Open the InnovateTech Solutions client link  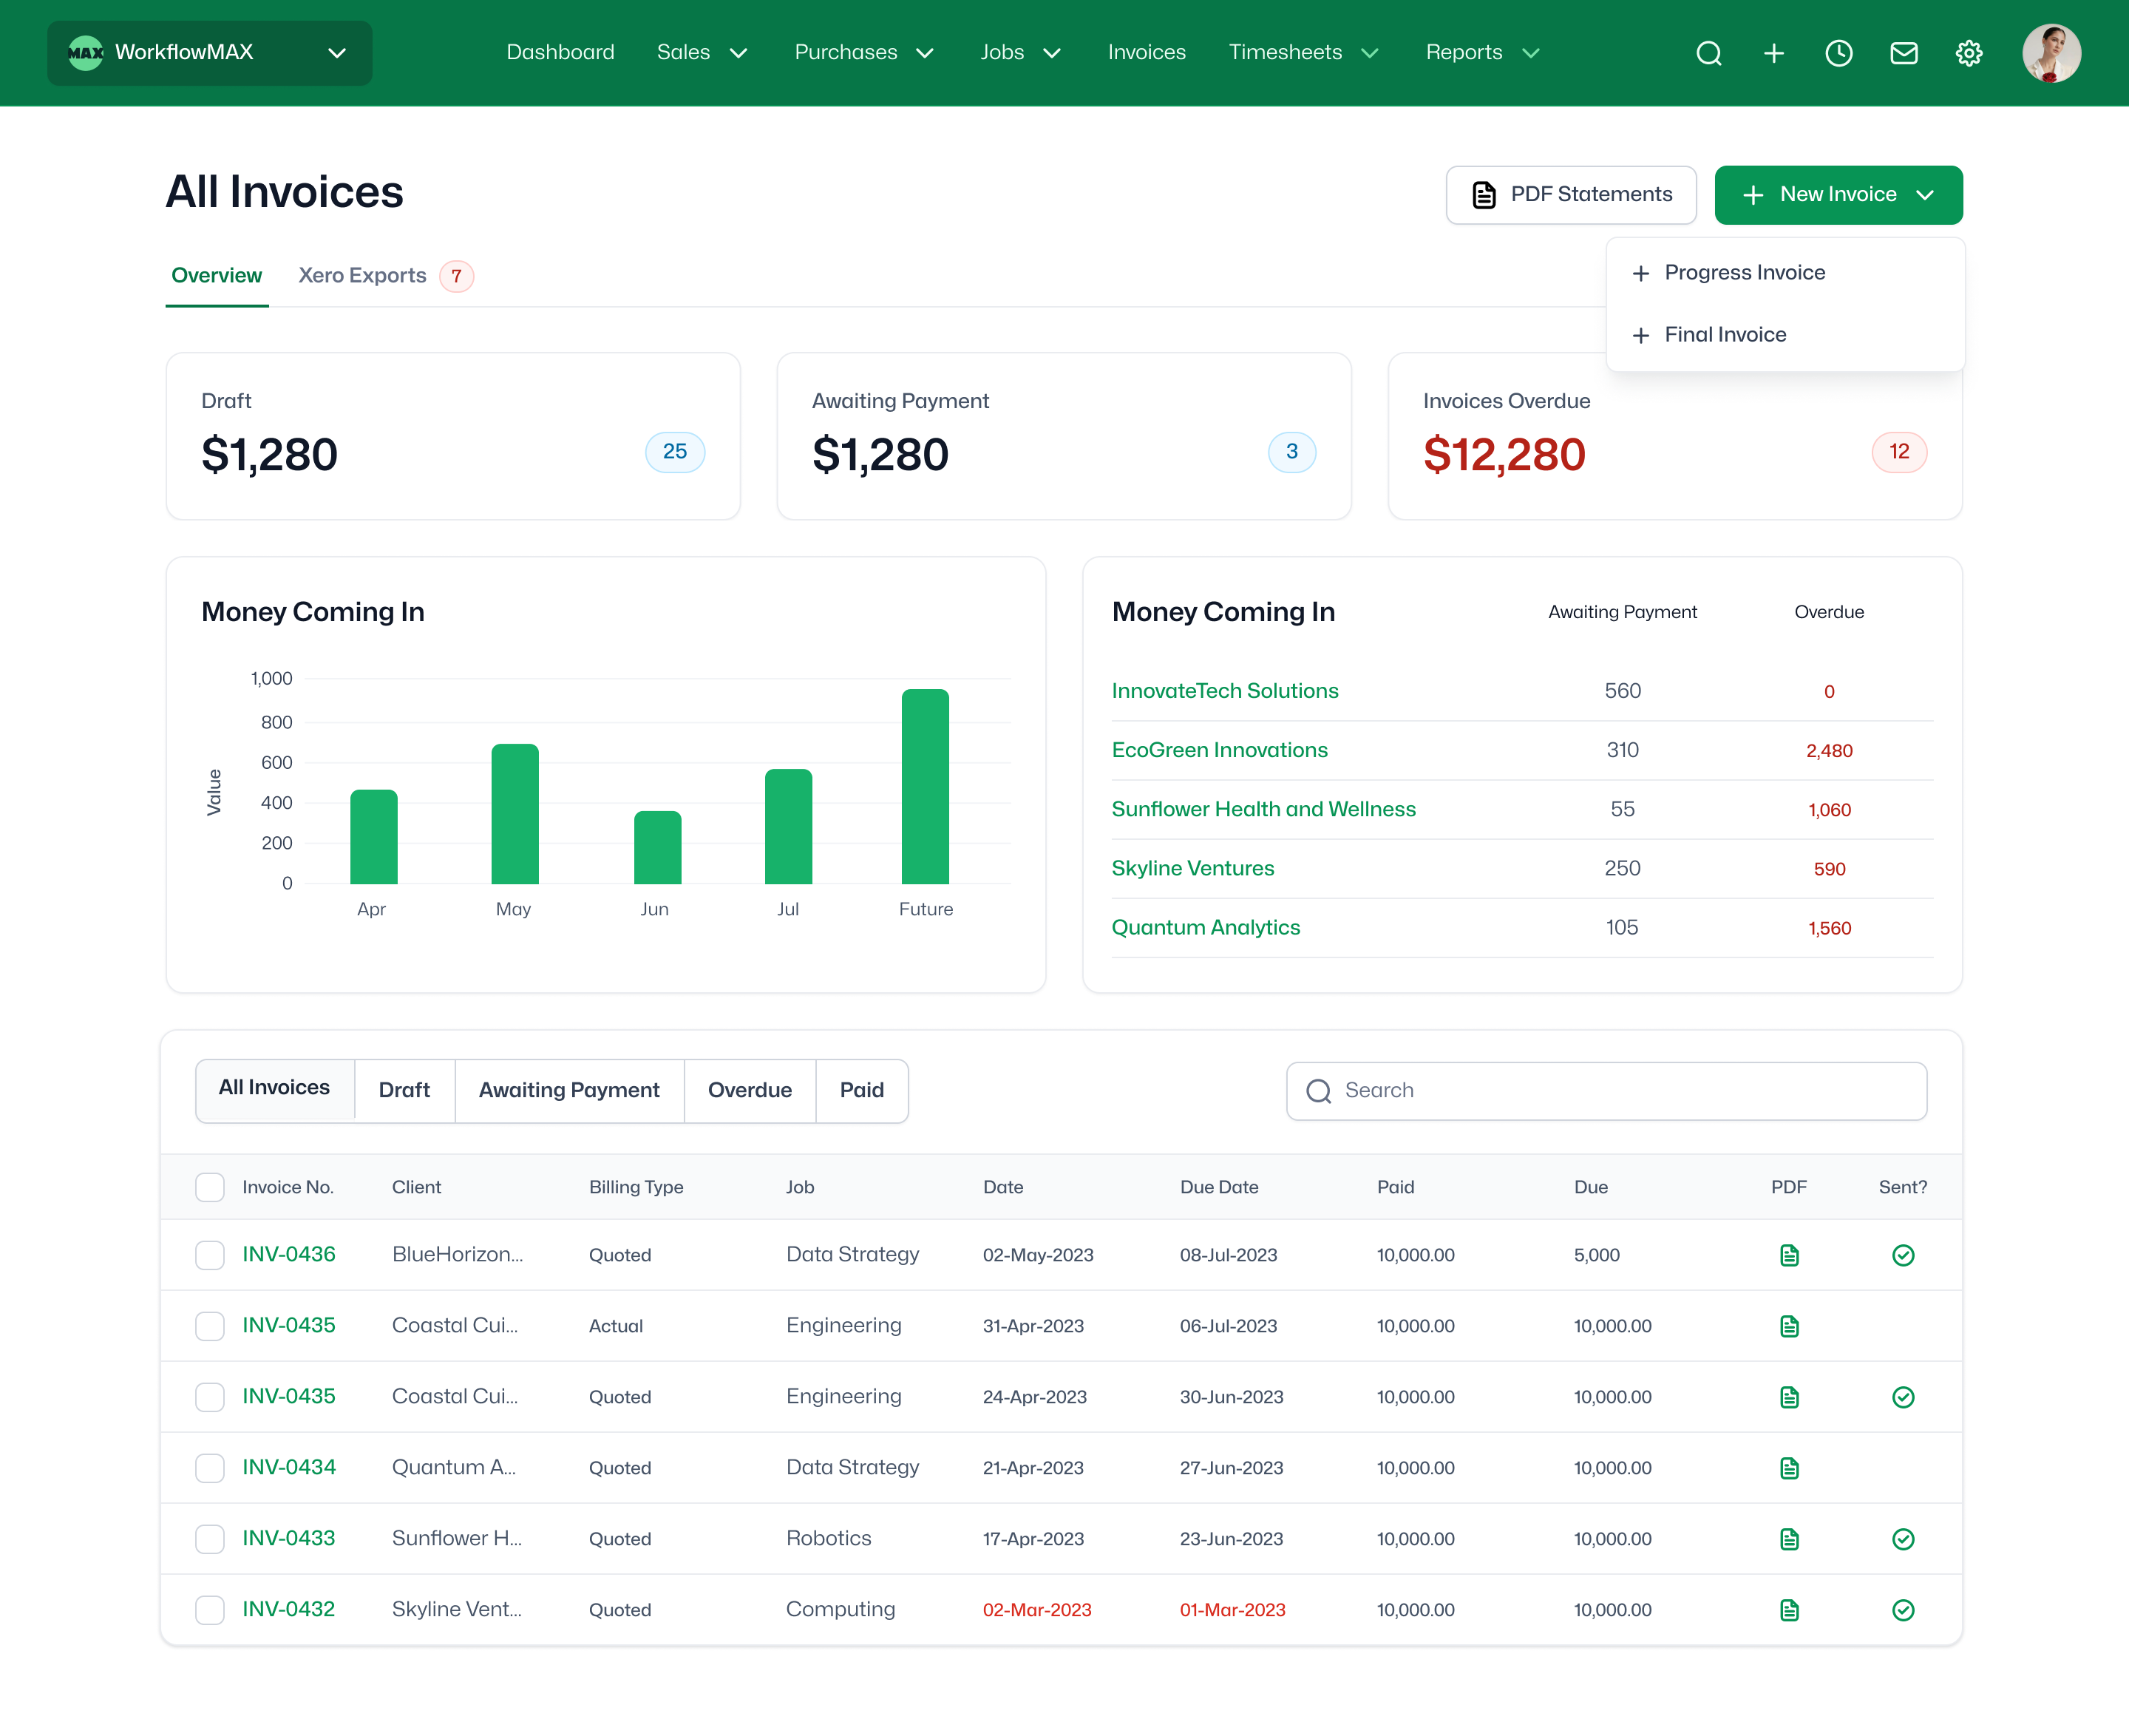(x=1225, y=691)
